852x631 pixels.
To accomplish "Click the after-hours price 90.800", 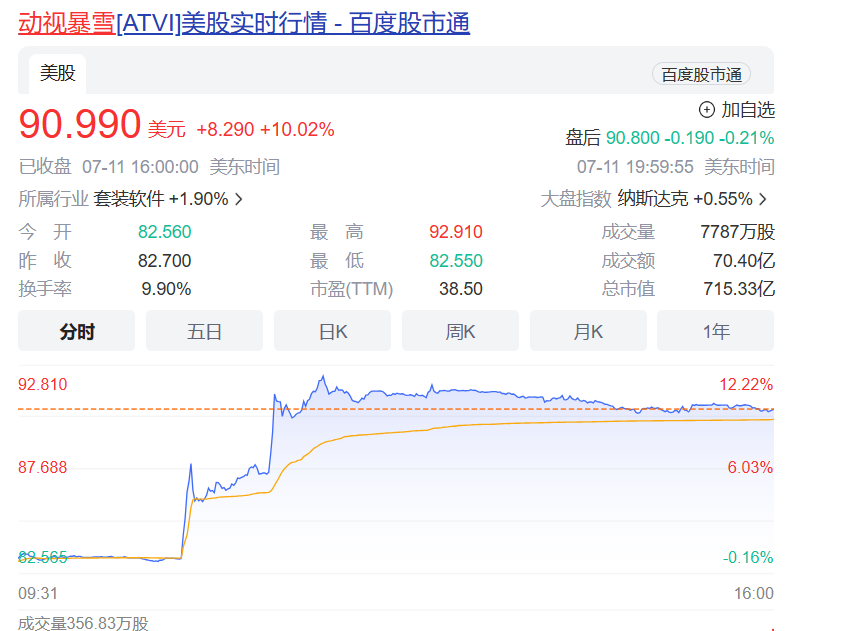I will point(632,138).
